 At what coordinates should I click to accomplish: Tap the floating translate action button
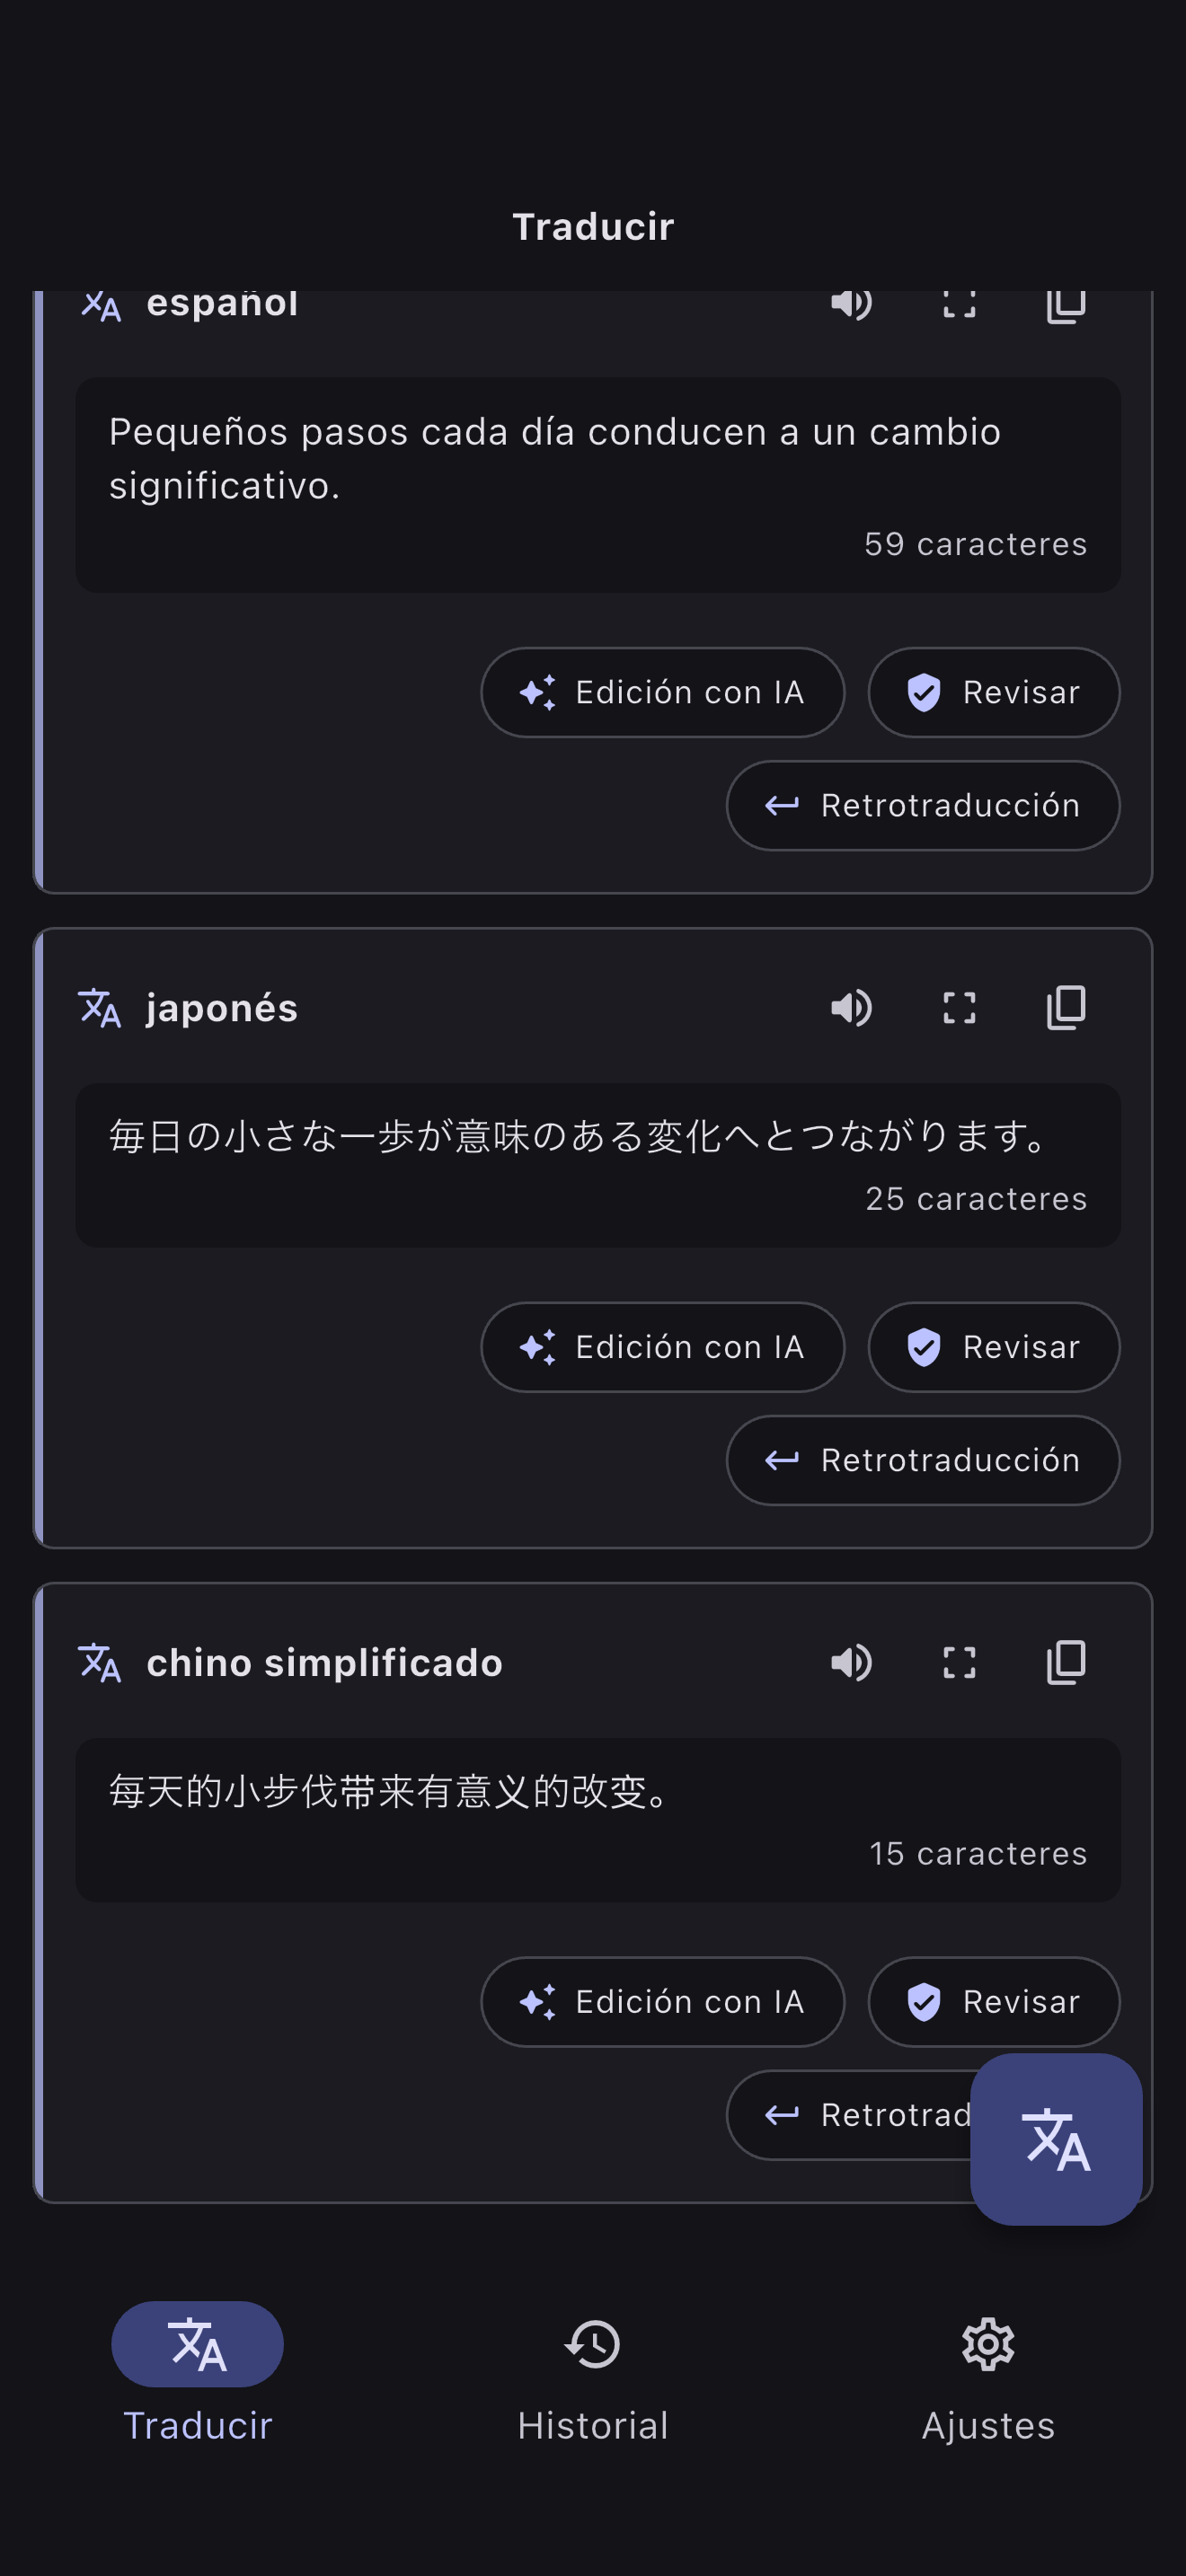1056,2139
